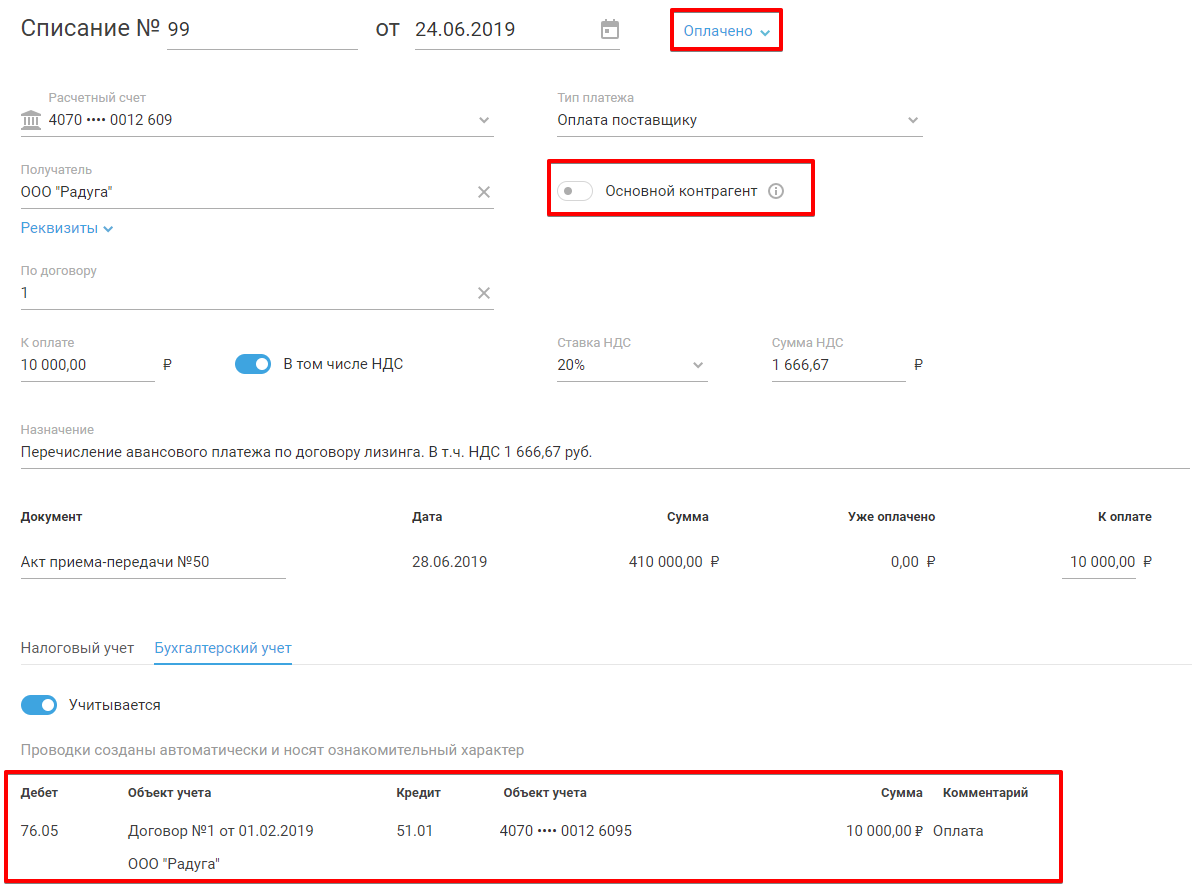Image resolution: width=1193 pixels, height=893 pixels.
Task: Click info icon next to Основной контрагент
Action: (776, 191)
